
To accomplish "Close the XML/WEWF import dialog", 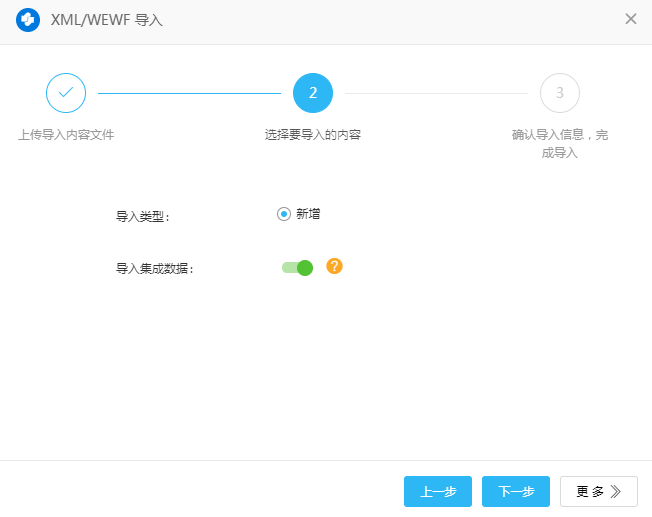I will tap(630, 19).
